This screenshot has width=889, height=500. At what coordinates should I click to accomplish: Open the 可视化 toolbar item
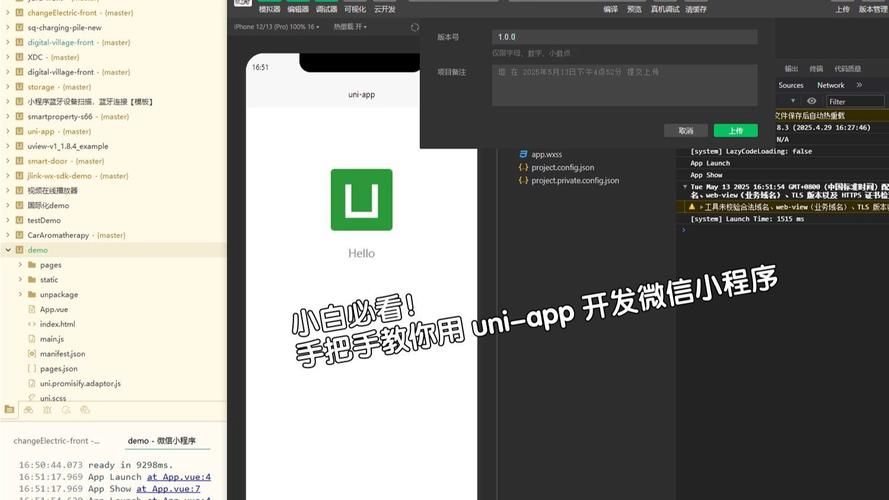pyautogui.click(x=355, y=9)
